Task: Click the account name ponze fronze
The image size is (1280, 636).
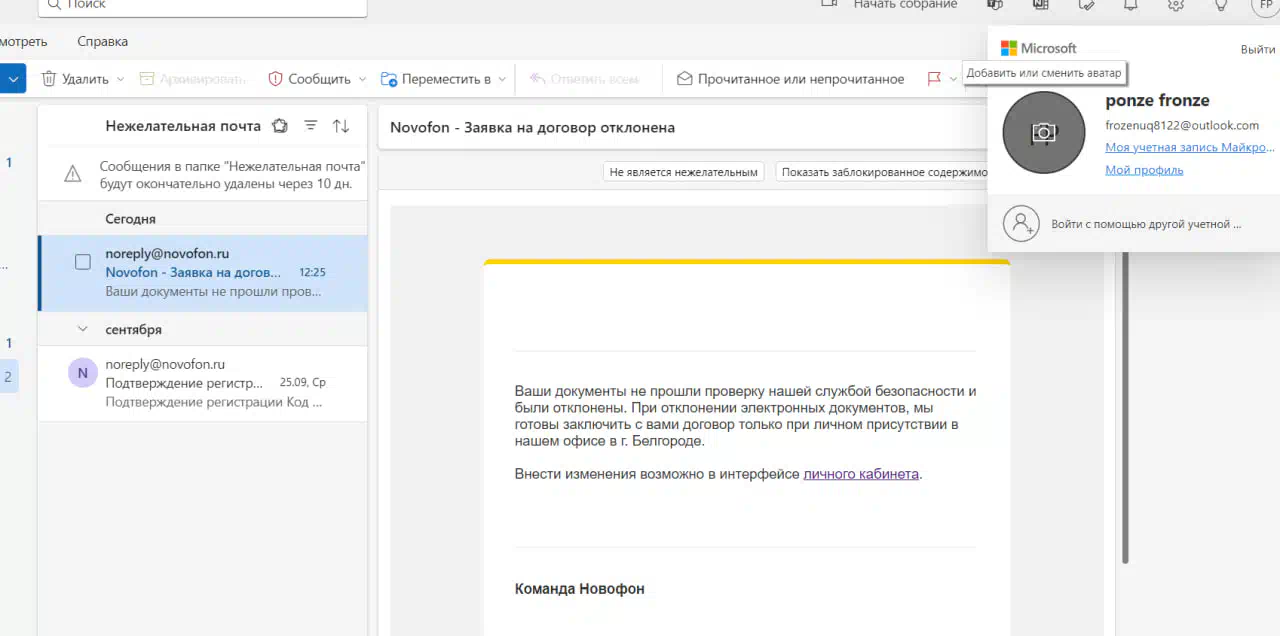Action: click(1157, 100)
